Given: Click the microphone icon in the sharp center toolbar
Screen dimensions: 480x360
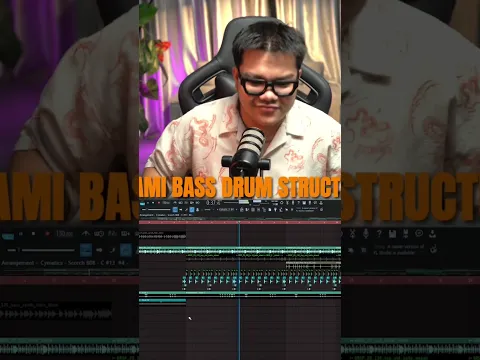Looking at the screenshot, I should coord(293,203).
